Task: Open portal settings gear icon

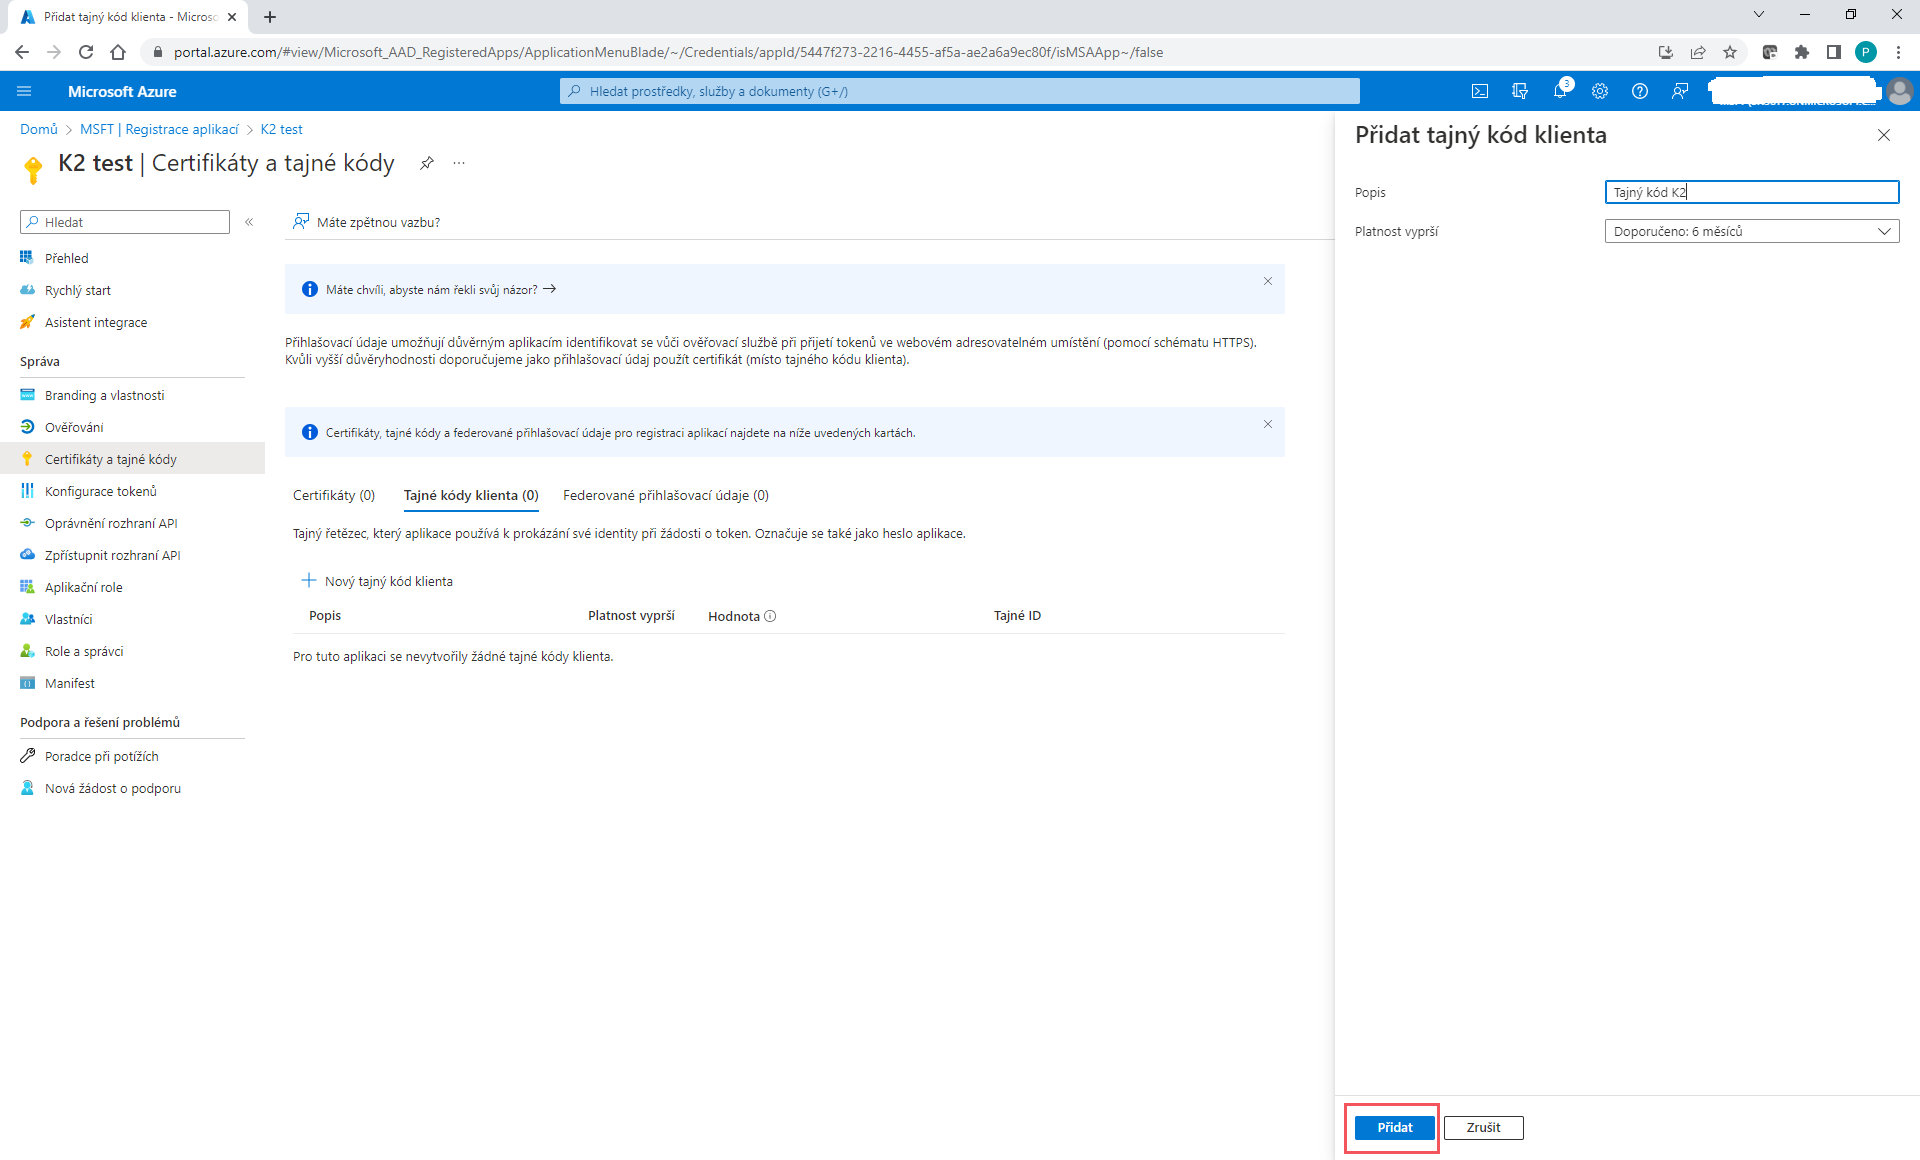Action: (1600, 91)
